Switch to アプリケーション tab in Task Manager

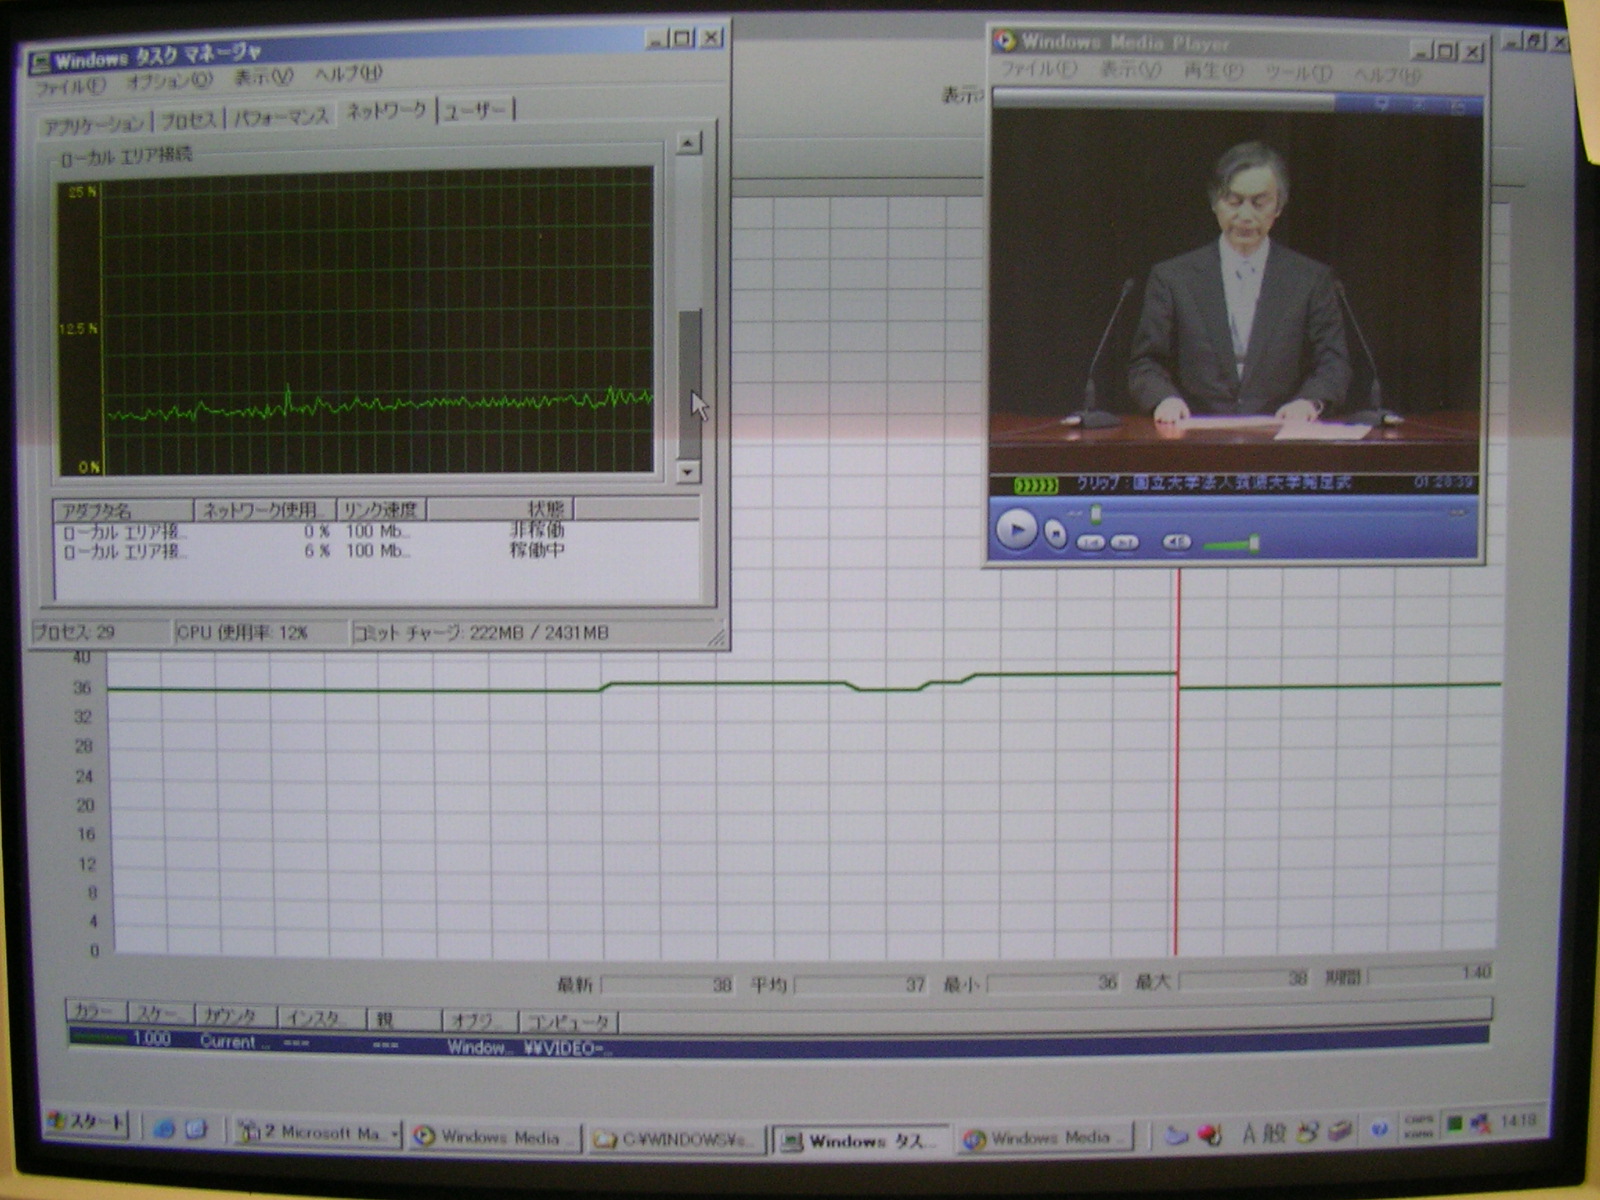tap(95, 125)
